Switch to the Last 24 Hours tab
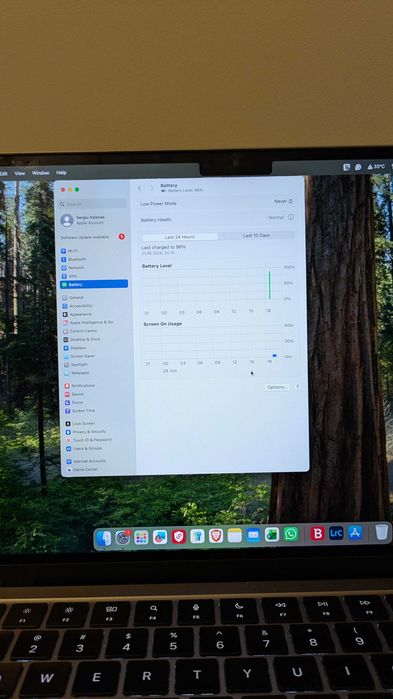 180,237
